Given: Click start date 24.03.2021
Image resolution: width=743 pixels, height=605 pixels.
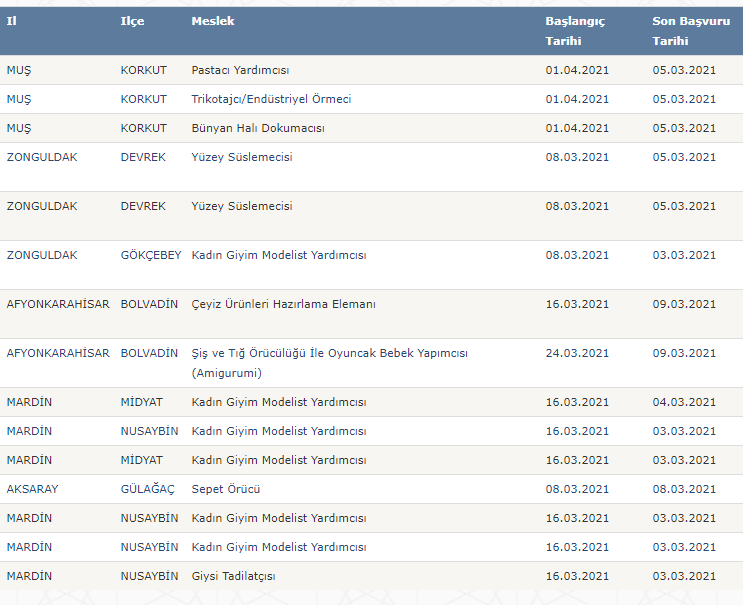Looking at the screenshot, I should pyautogui.click(x=577, y=353).
